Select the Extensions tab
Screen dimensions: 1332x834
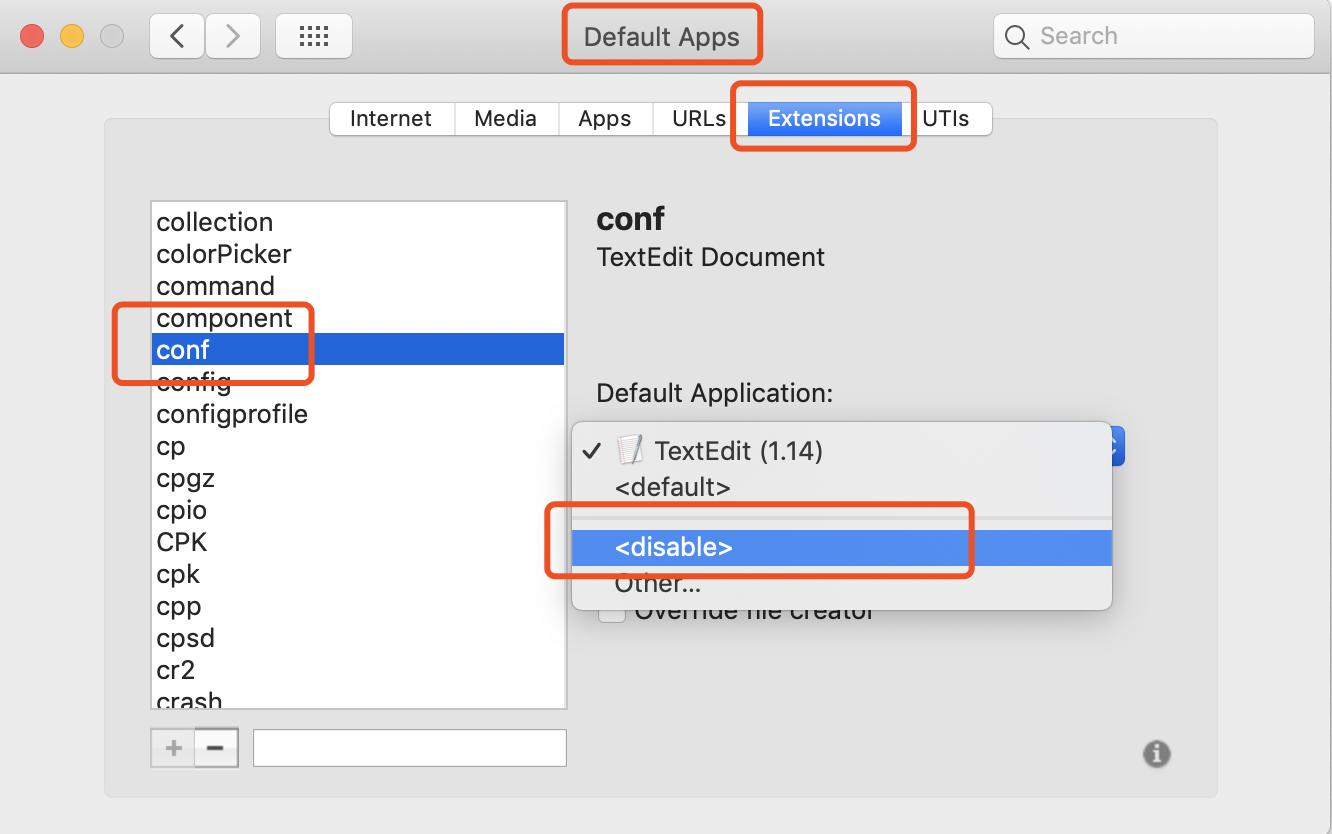point(824,118)
